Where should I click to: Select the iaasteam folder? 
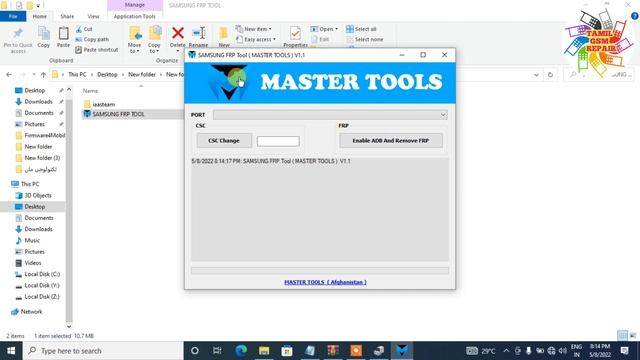pyautogui.click(x=99, y=104)
